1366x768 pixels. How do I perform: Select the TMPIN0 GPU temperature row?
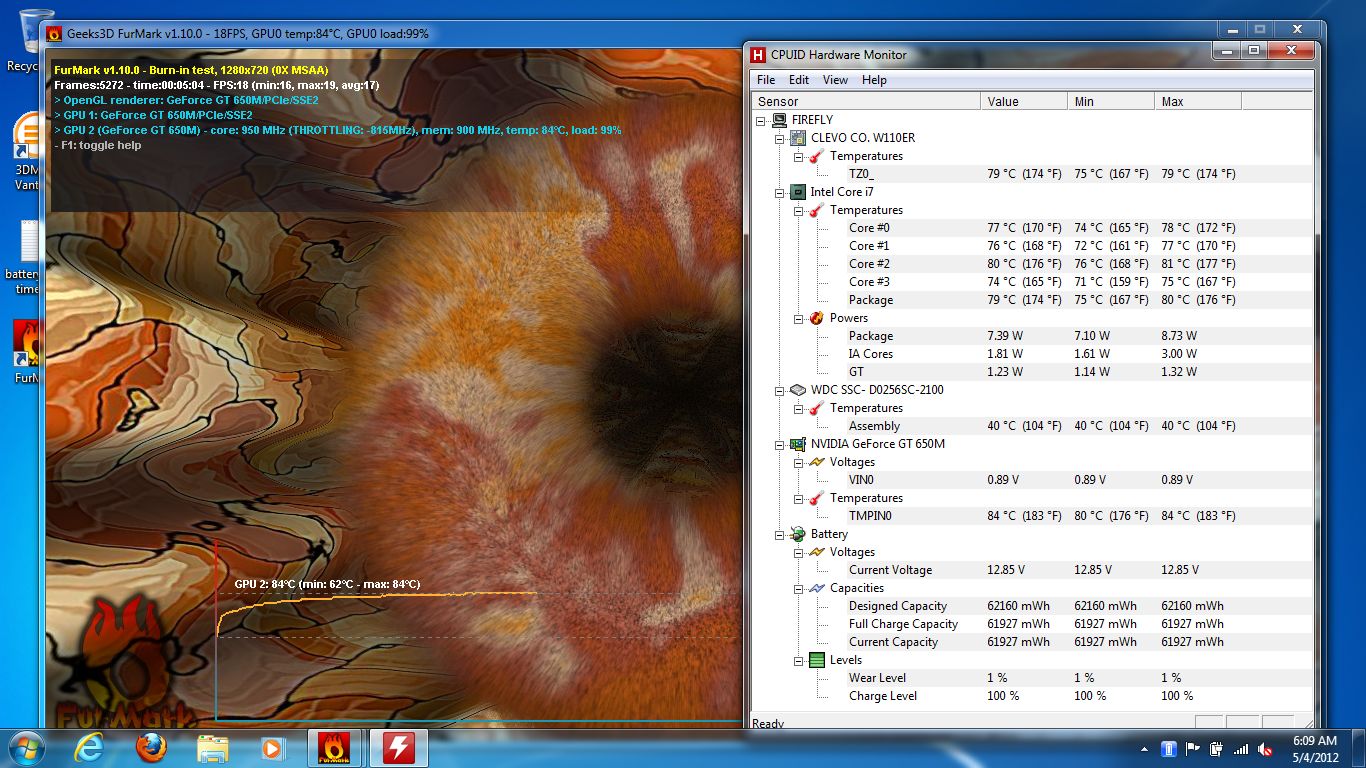tap(870, 516)
